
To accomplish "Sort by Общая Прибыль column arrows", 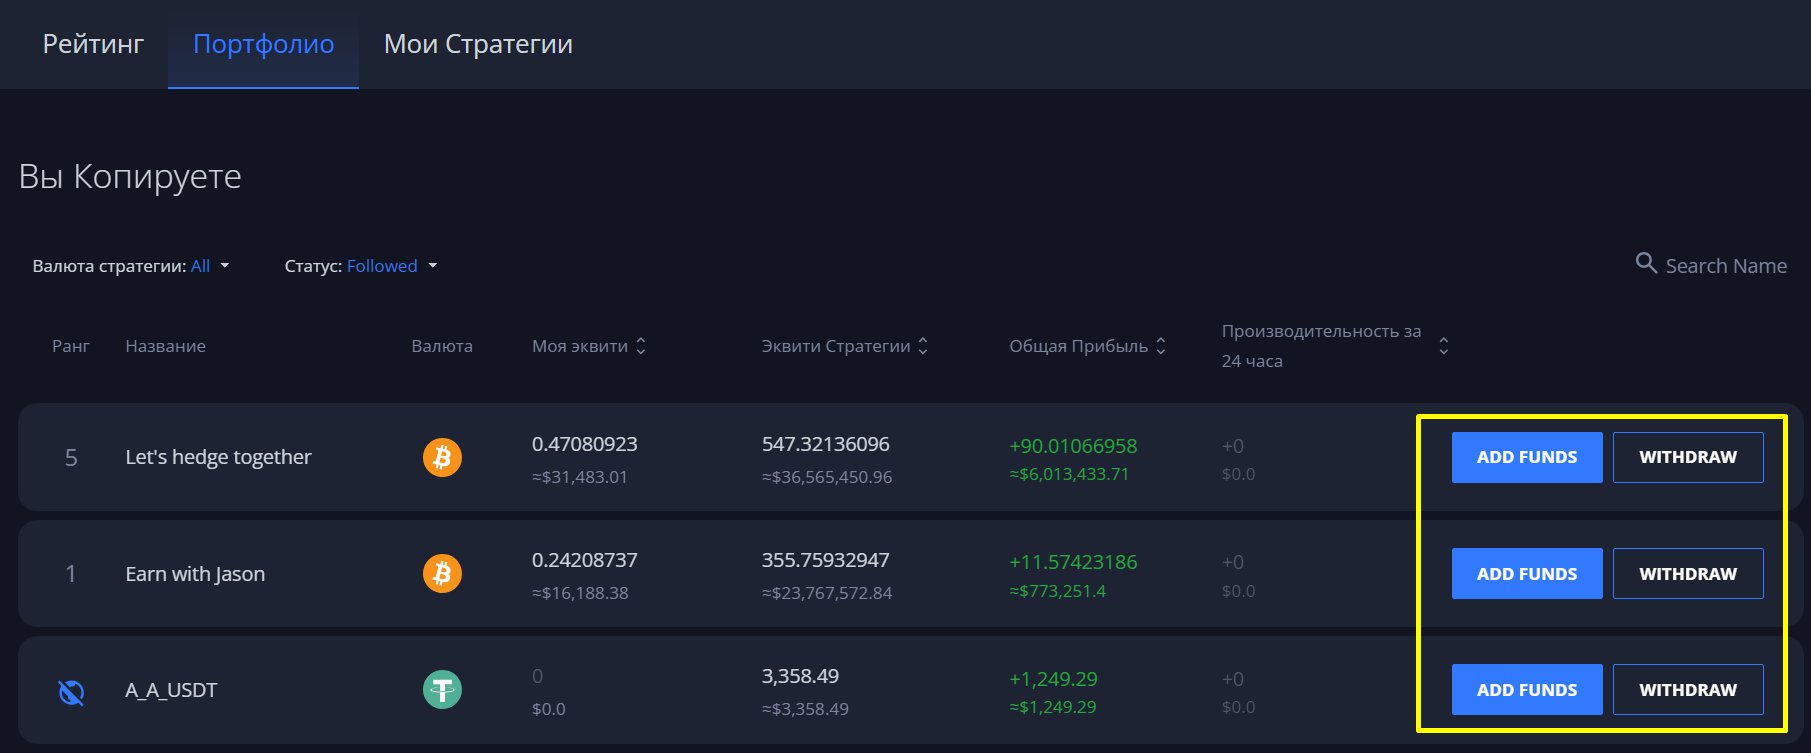I will pyautogui.click(x=1161, y=346).
